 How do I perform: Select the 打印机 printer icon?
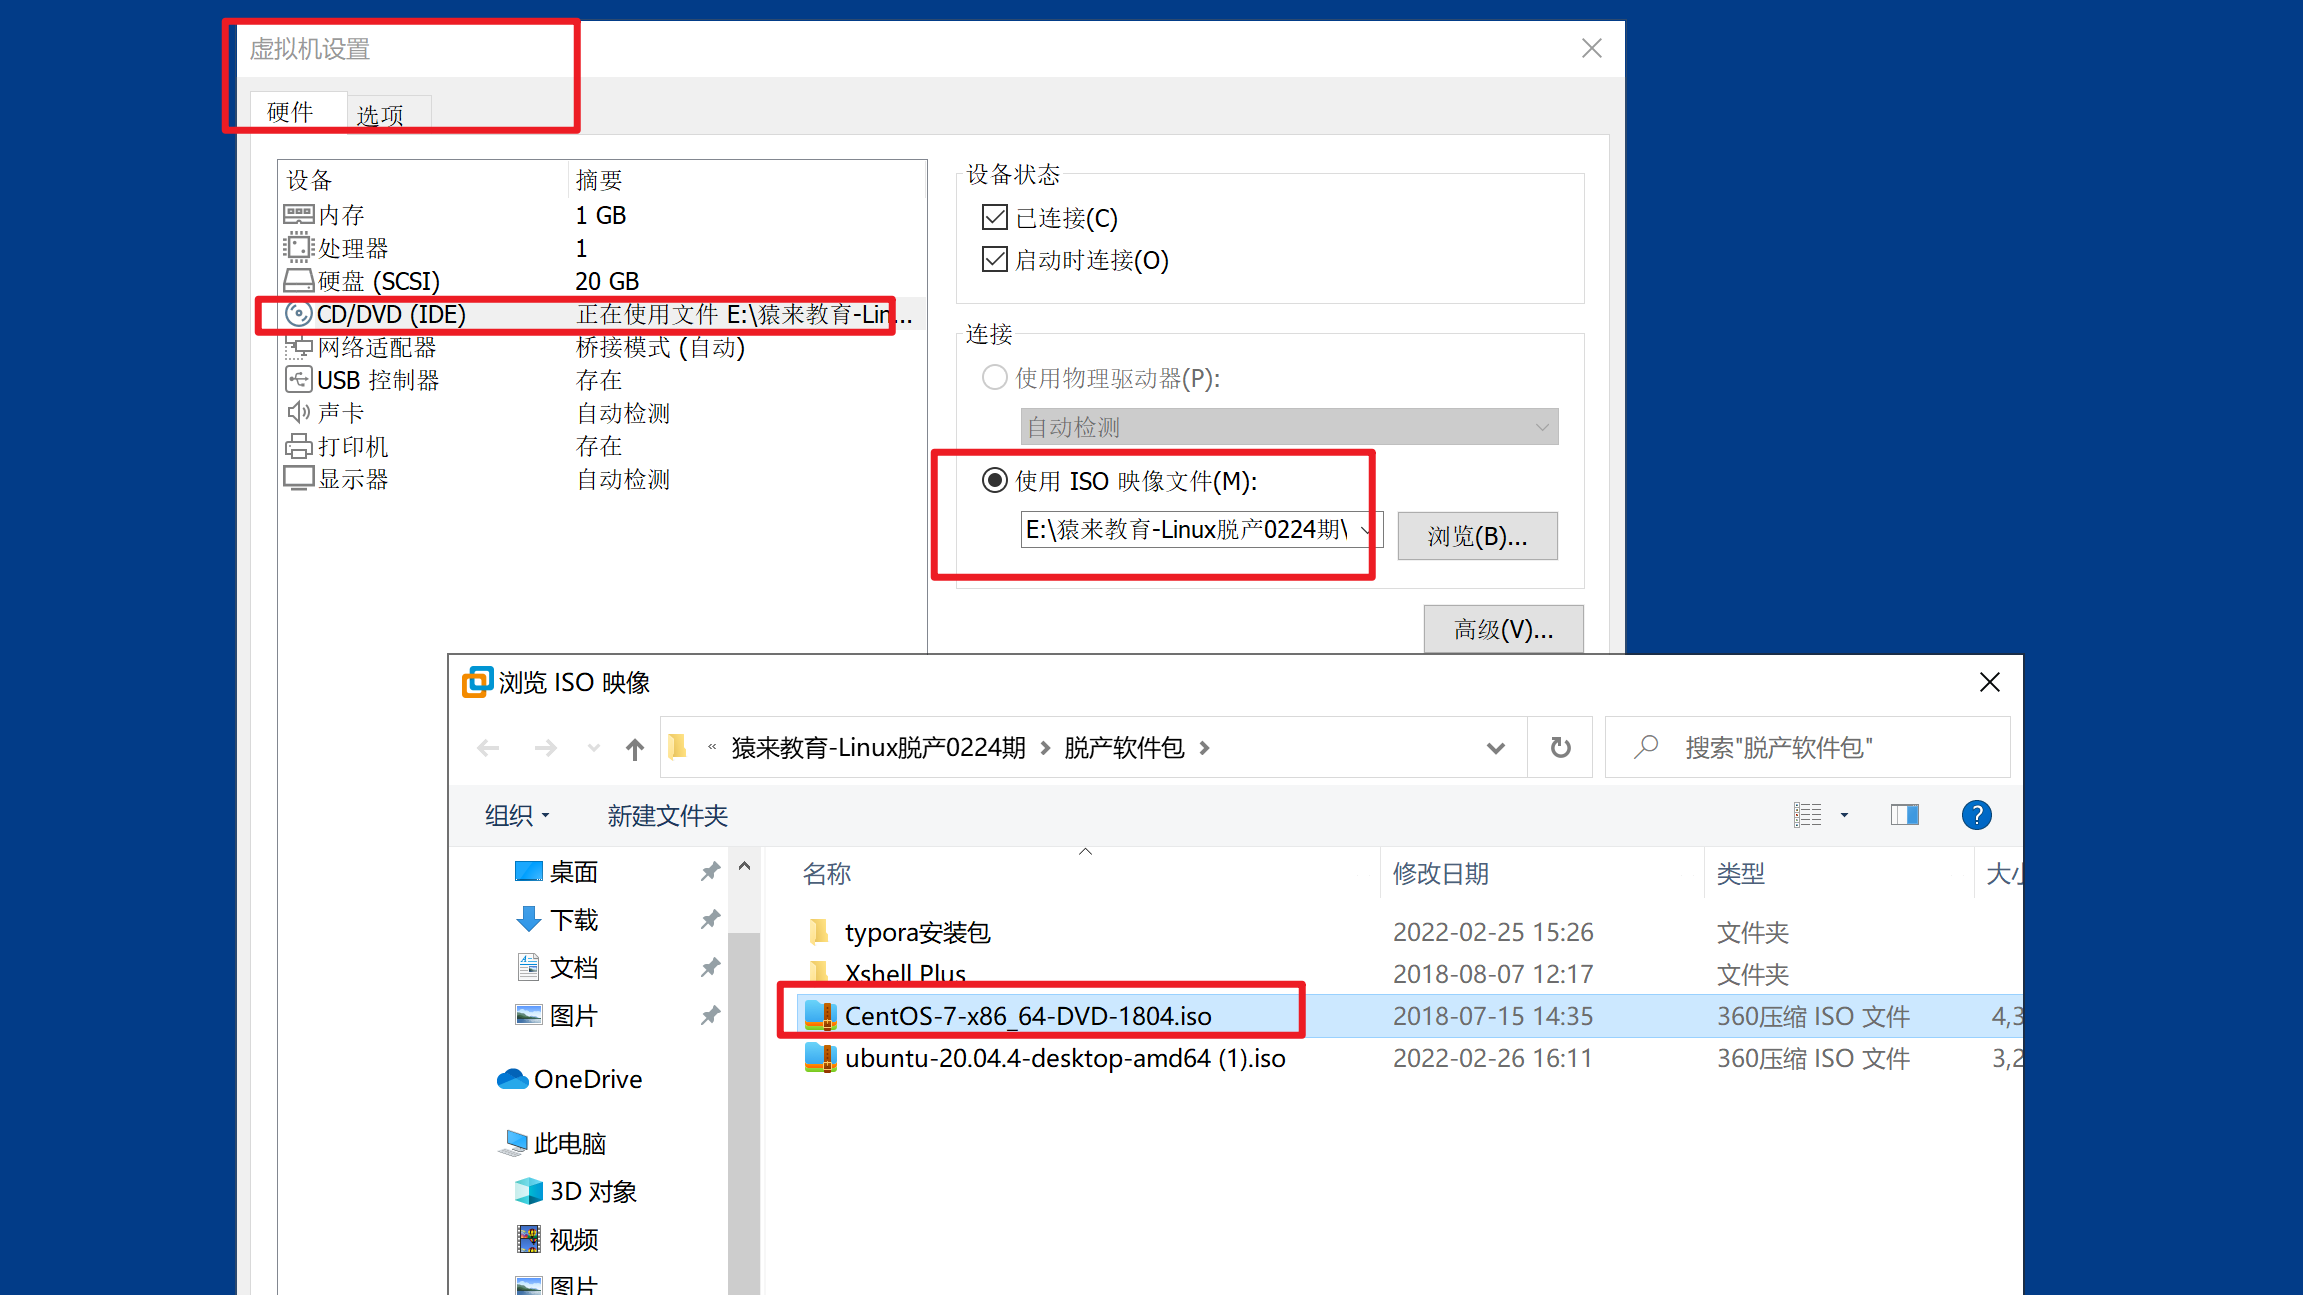tap(298, 446)
